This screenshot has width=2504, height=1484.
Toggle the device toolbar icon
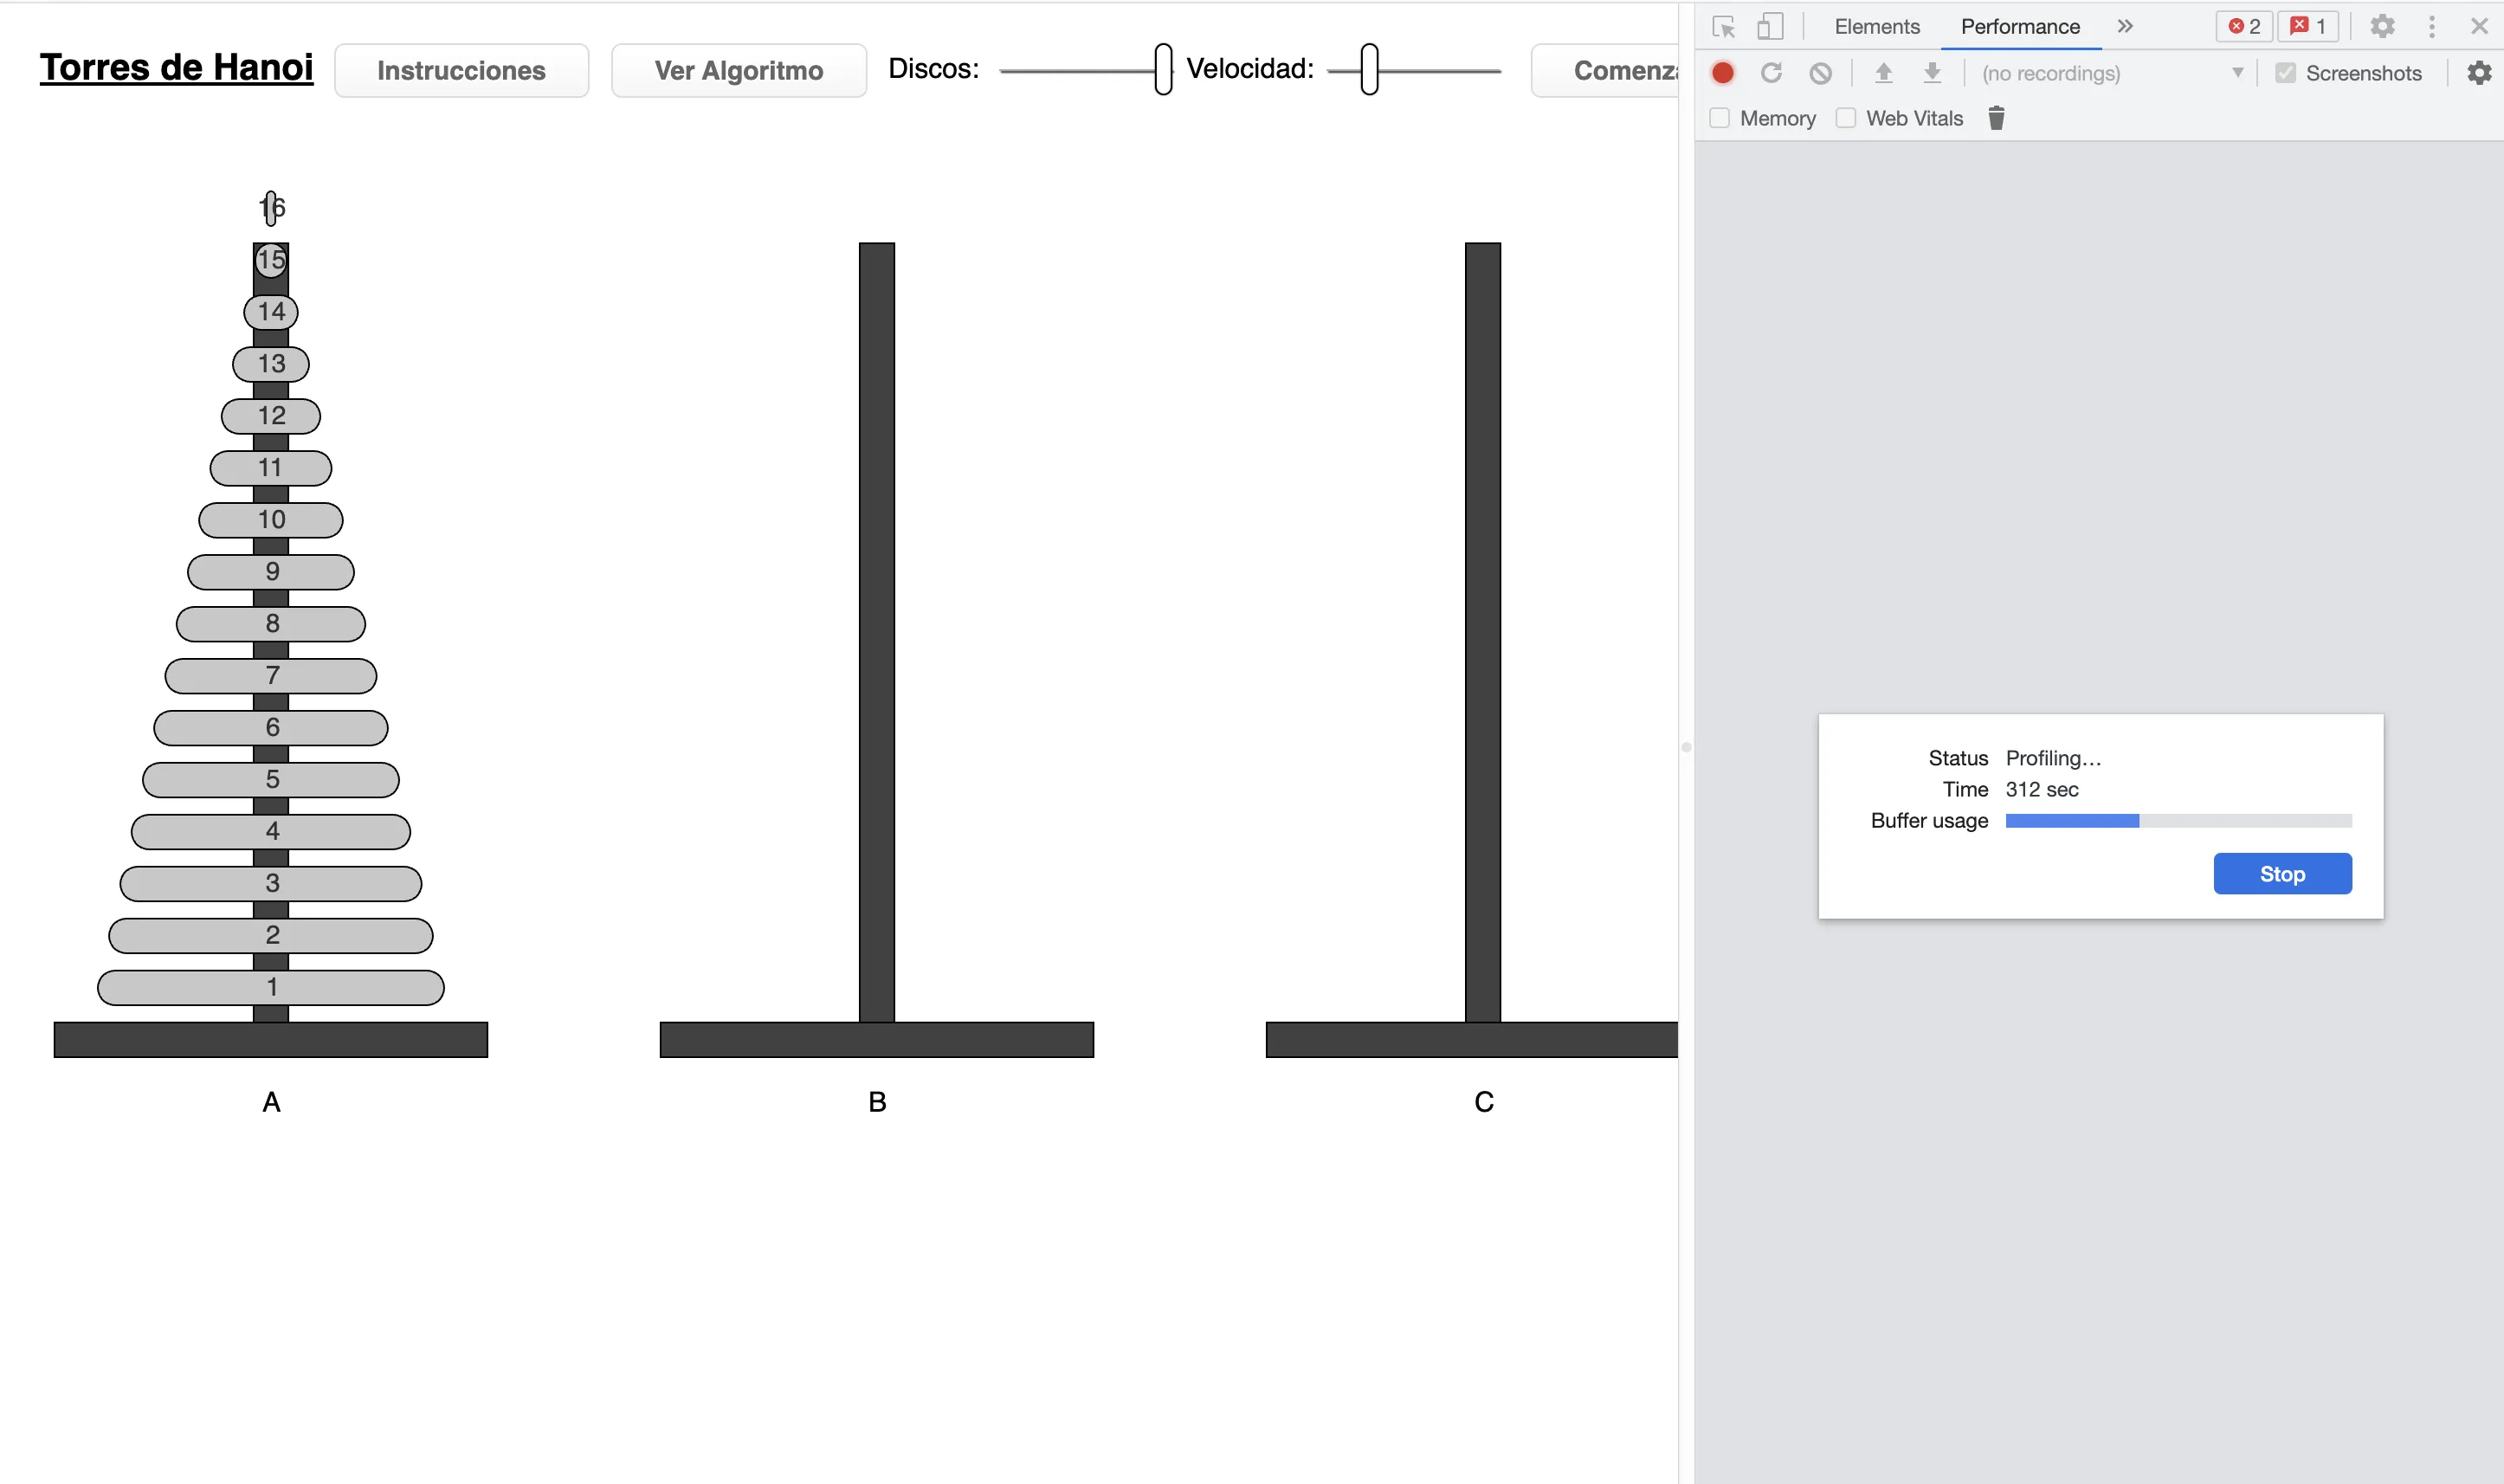coord(1770,26)
